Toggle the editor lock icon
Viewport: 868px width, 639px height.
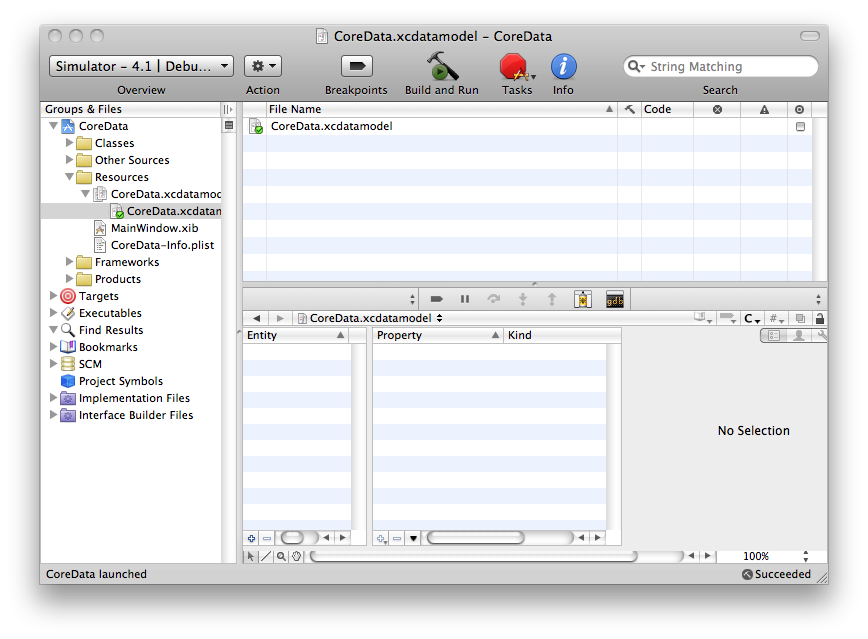tap(820, 318)
